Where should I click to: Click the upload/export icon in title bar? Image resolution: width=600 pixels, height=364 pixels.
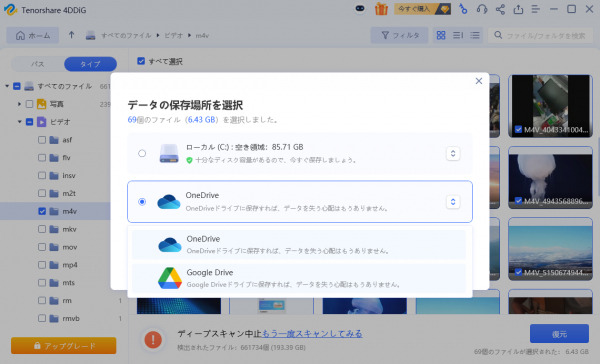coord(518,9)
